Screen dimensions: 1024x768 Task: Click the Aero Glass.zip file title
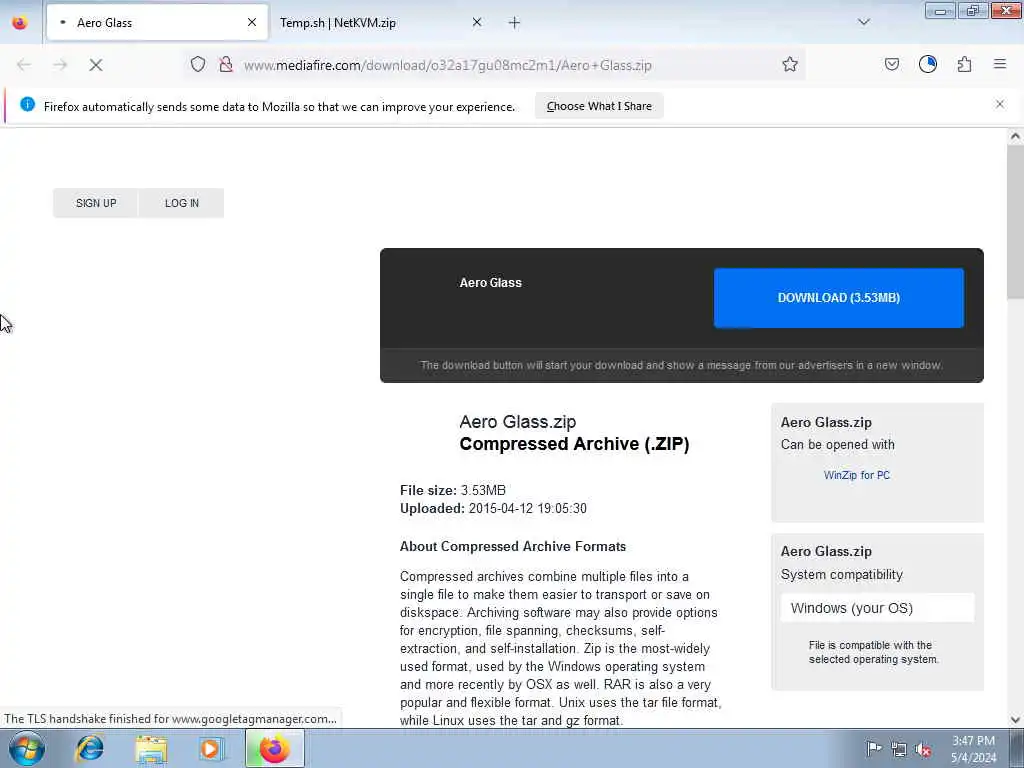click(x=517, y=422)
